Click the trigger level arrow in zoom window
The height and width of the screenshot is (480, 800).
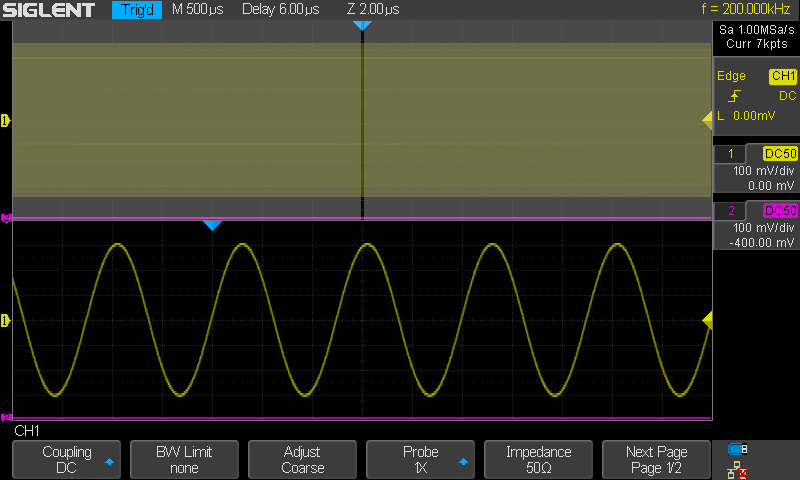tap(707, 321)
